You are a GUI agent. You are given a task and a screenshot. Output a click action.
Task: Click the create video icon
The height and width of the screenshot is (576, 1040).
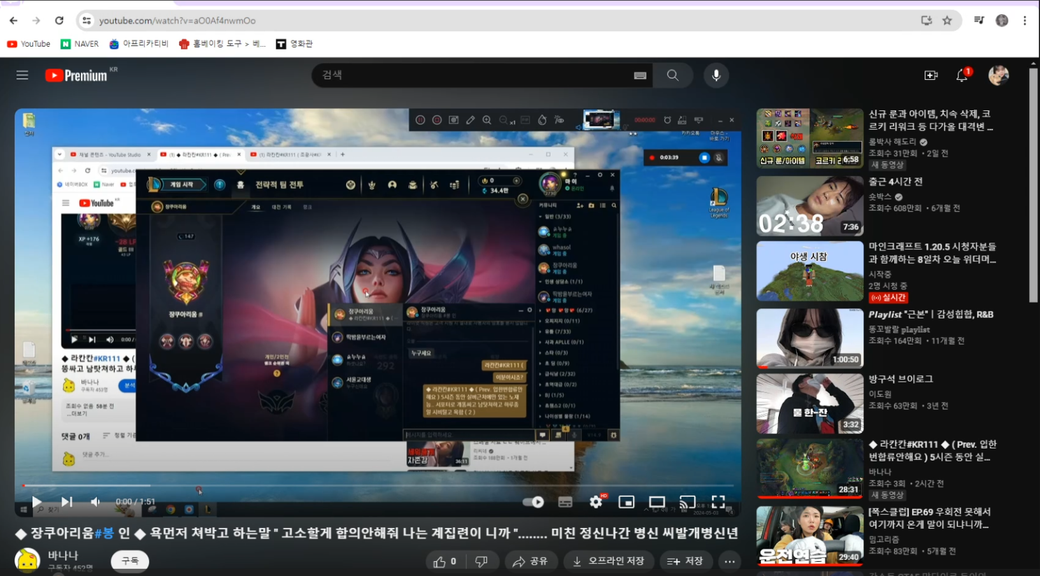coord(931,75)
